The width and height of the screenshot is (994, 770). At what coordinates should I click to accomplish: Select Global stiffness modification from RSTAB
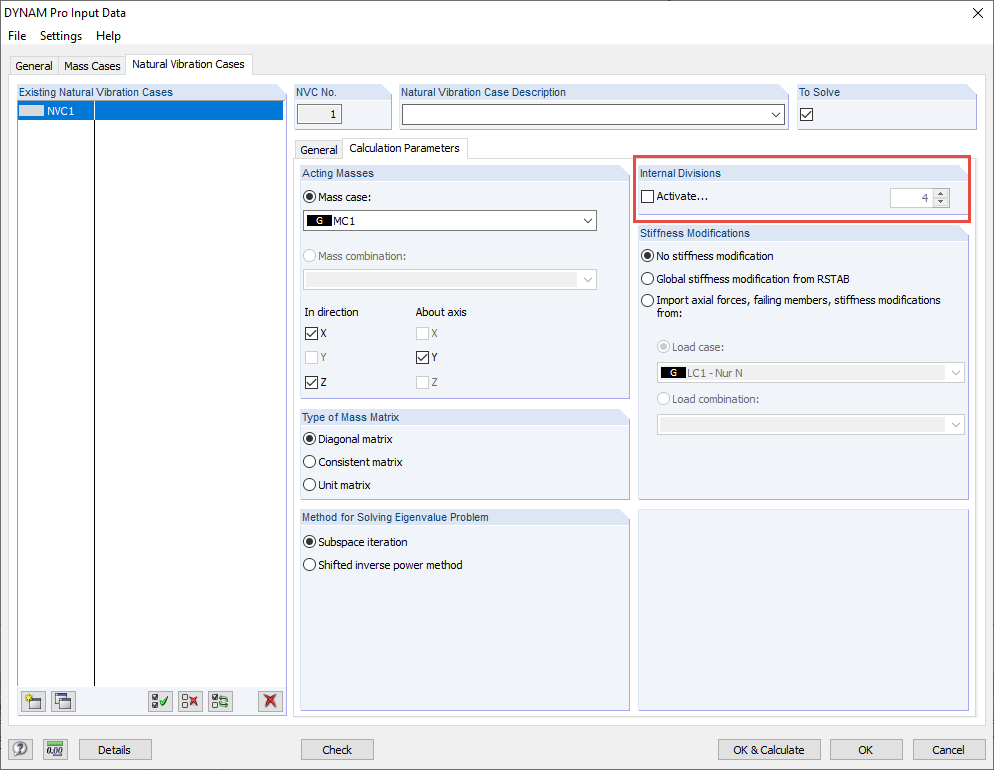point(647,279)
